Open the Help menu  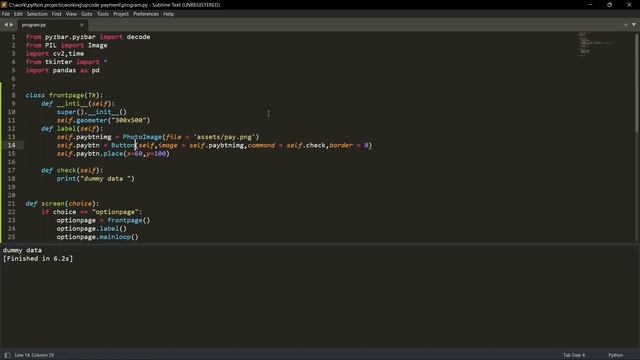169,14
